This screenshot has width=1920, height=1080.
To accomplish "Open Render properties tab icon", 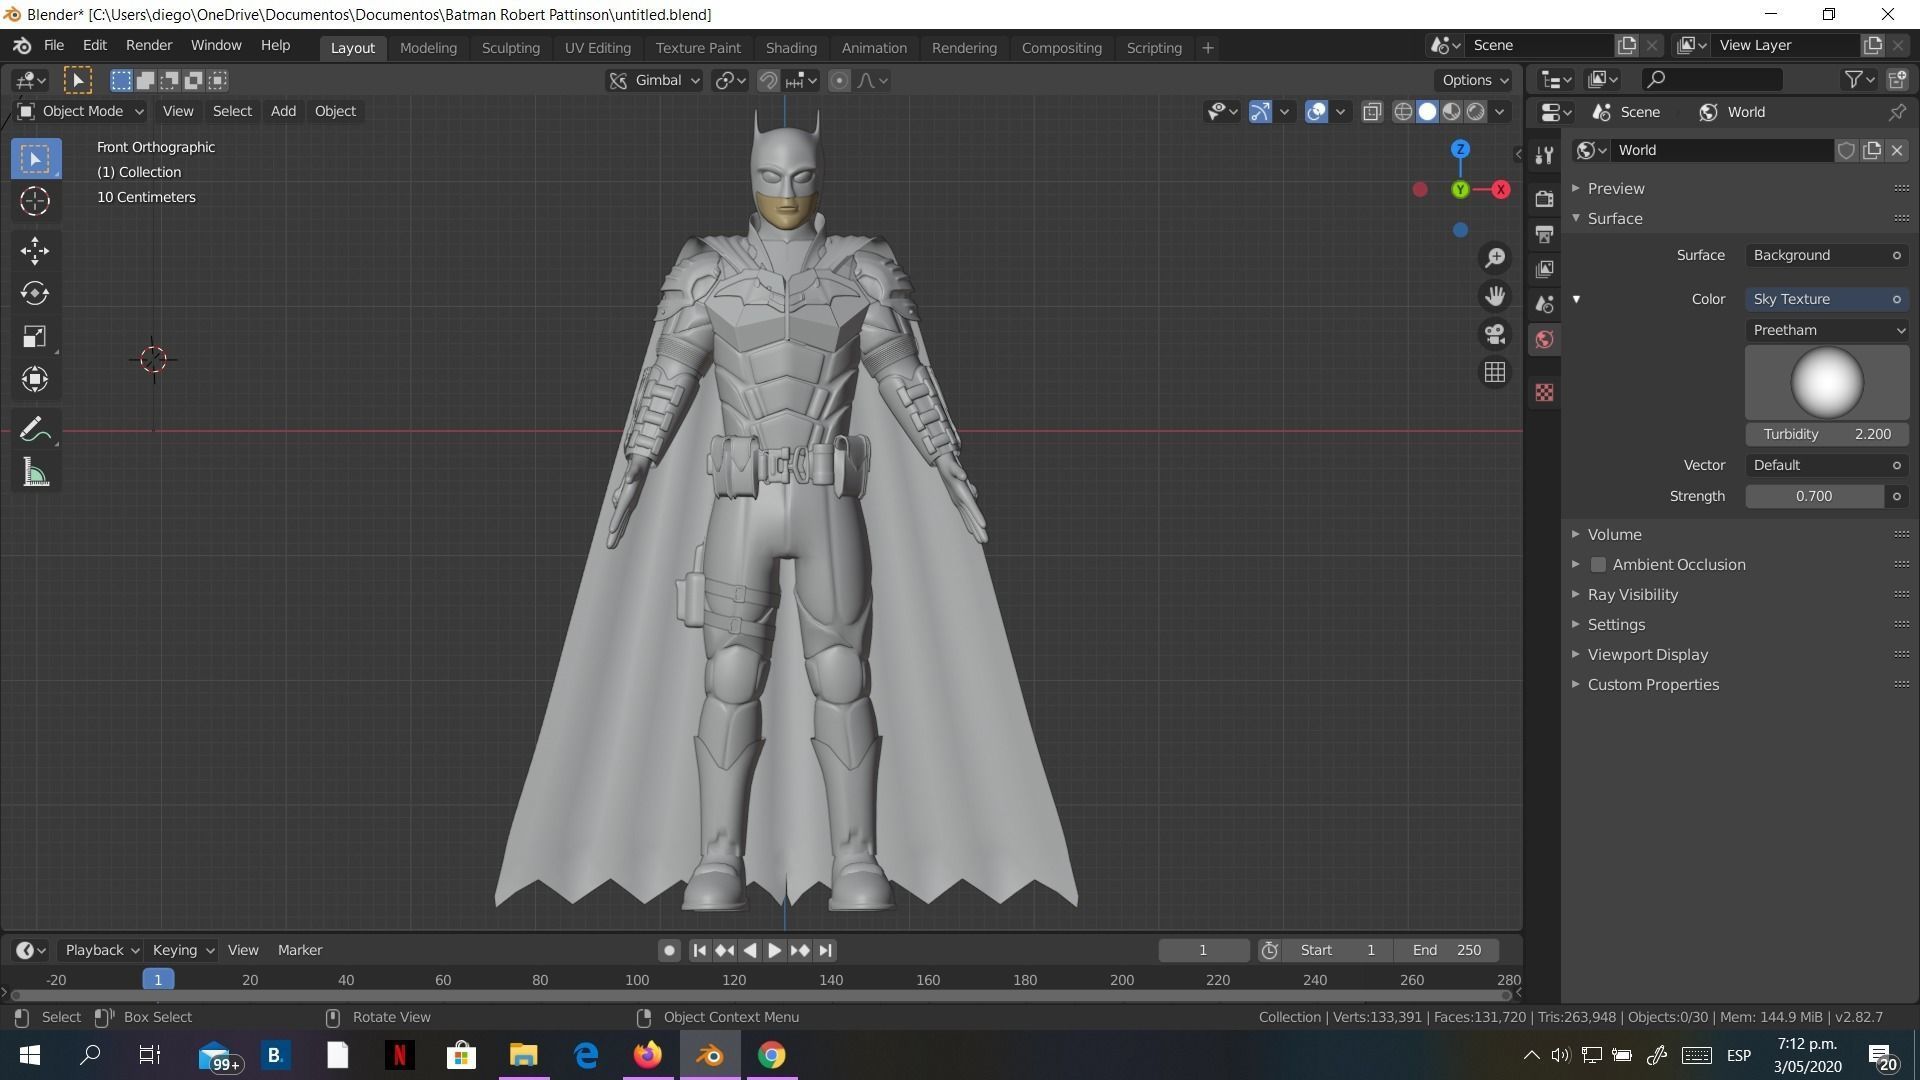I will (1545, 198).
